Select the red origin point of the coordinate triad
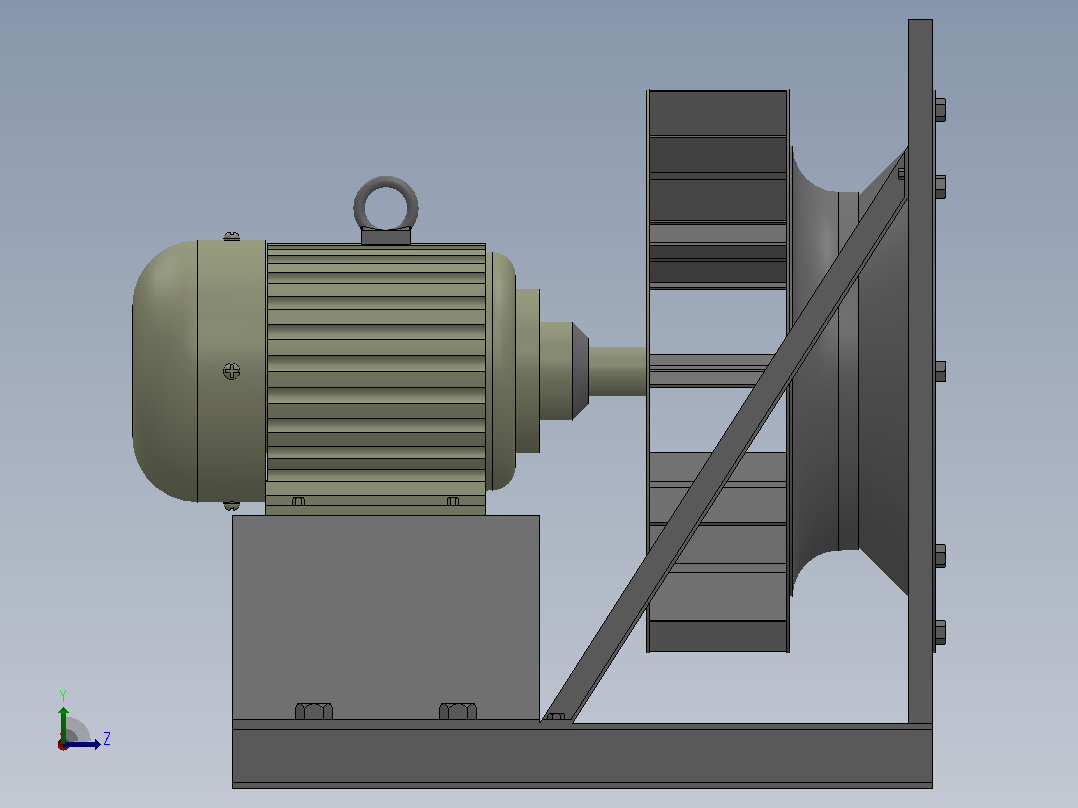The height and width of the screenshot is (808, 1078). pyautogui.click(x=63, y=745)
